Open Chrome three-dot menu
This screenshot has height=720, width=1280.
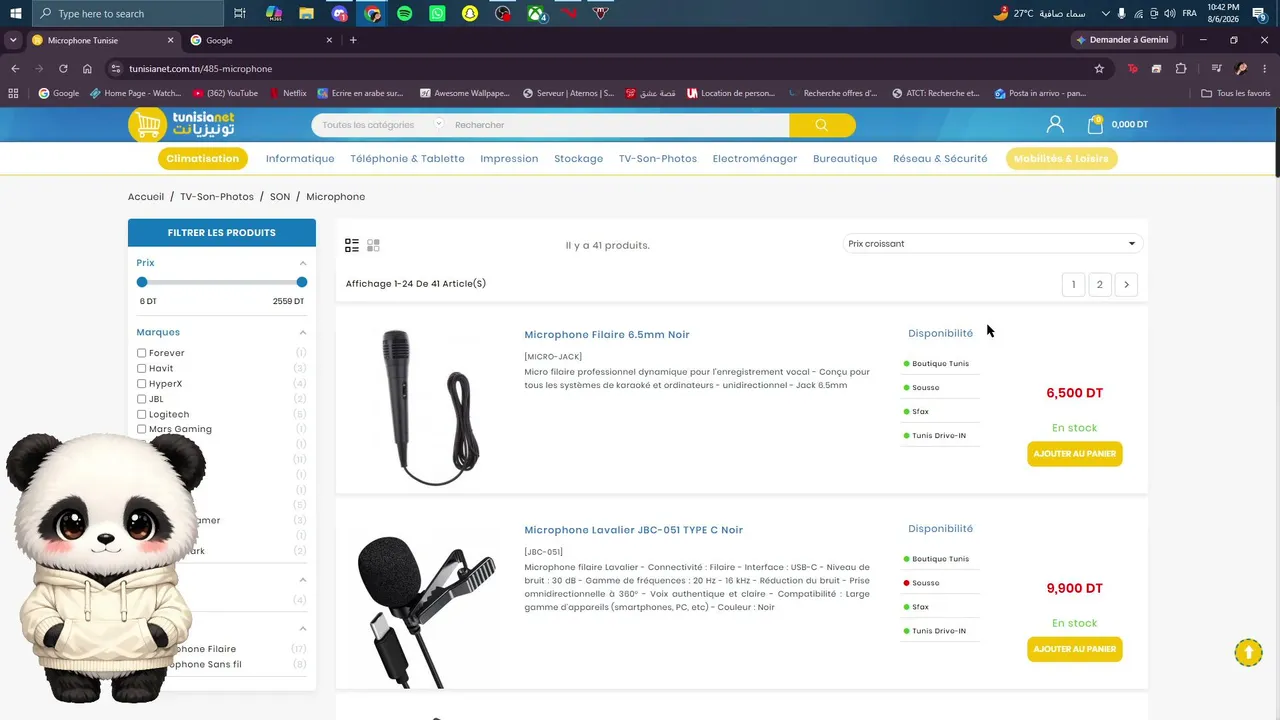click(1265, 69)
